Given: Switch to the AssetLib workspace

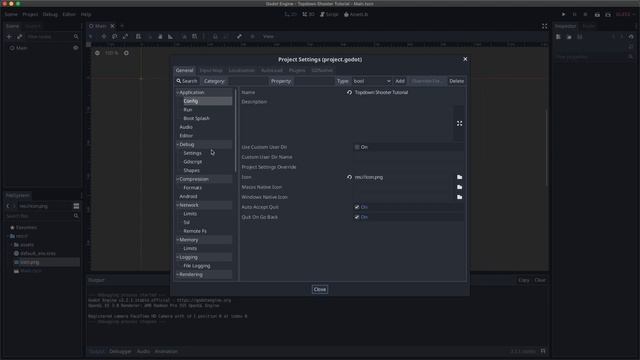Looking at the screenshot, I should (x=356, y=14).
